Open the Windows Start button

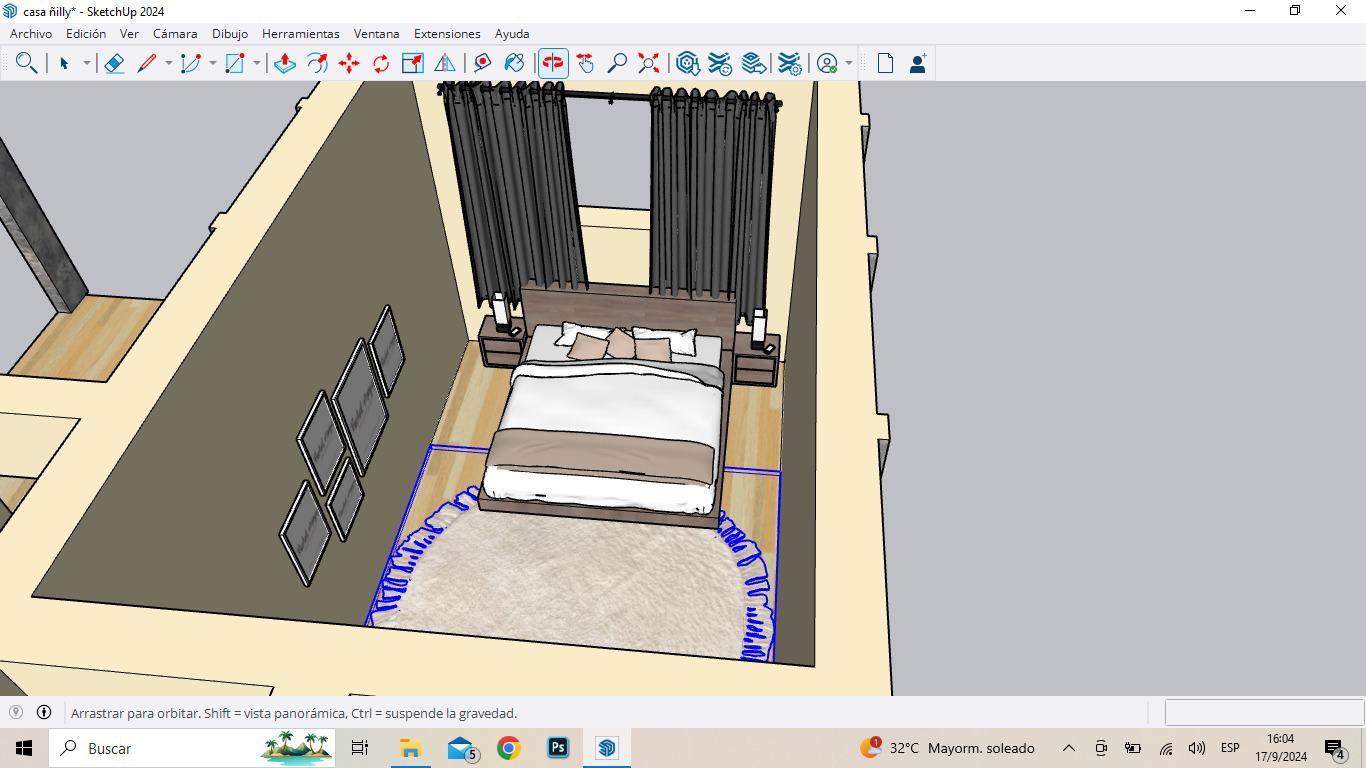pos(24,748)
